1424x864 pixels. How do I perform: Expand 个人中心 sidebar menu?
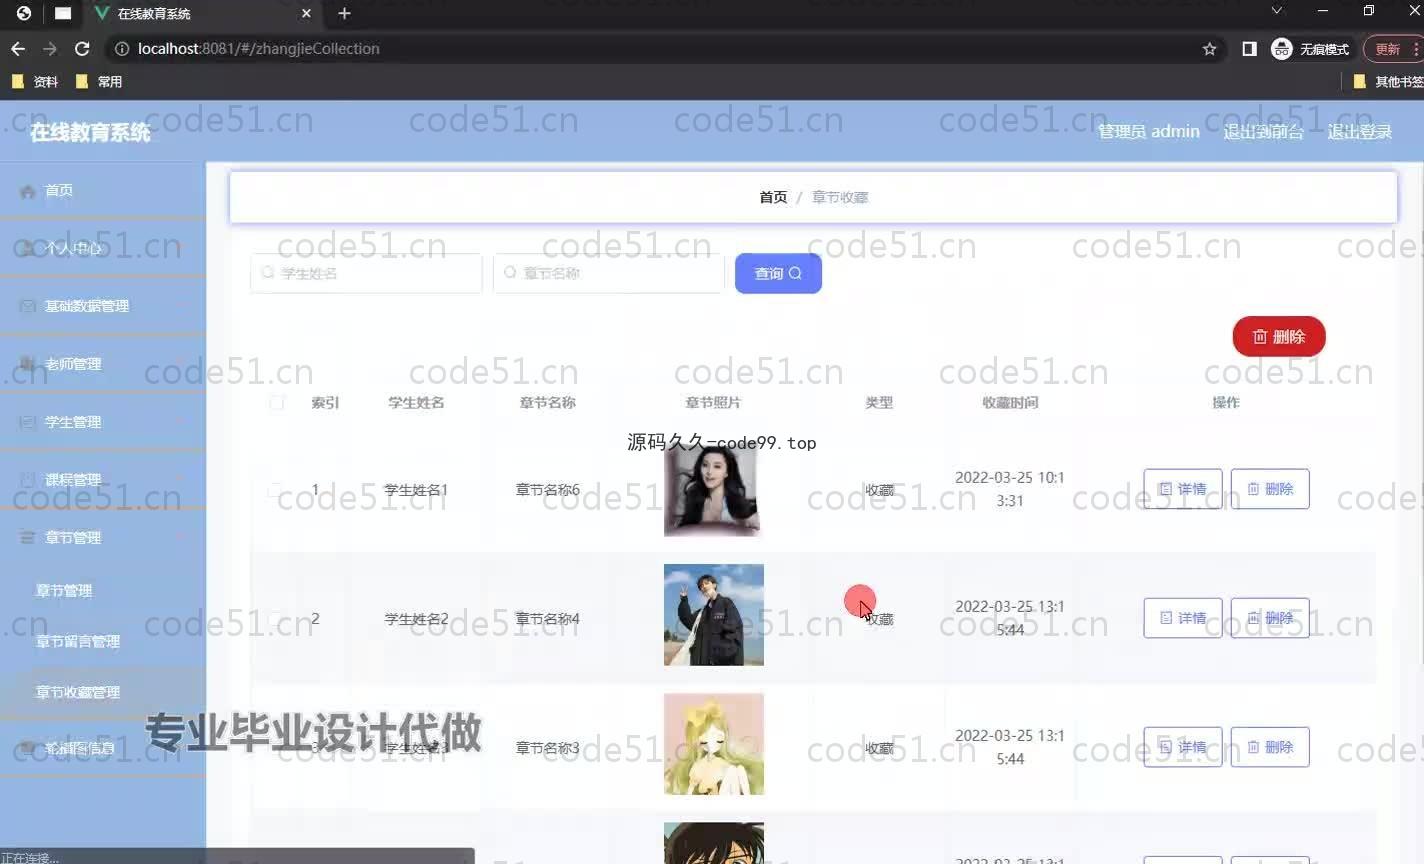(103, 248)
